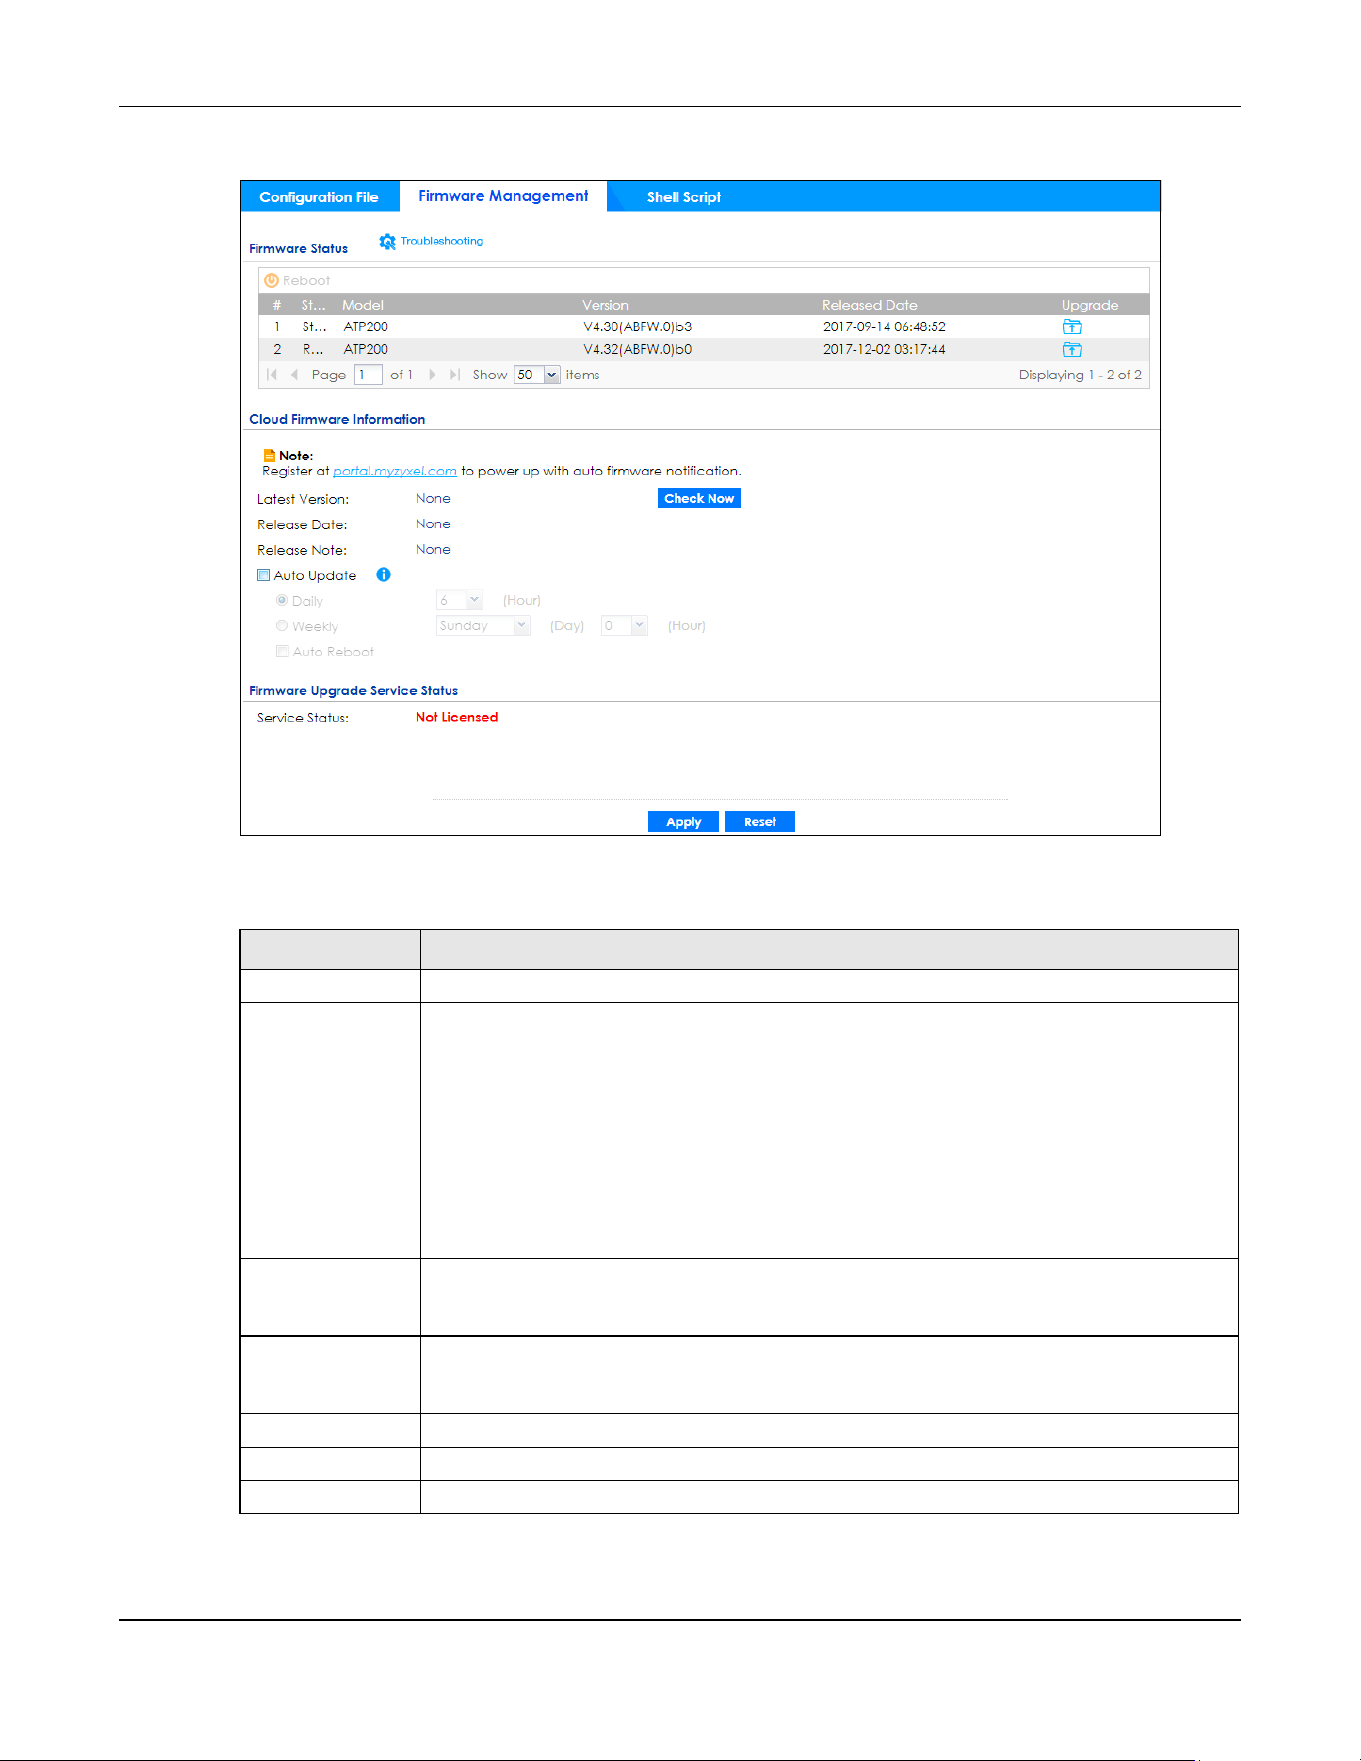Click ATP200 model in row 2

pyautogui.click(x=366, y=350)
